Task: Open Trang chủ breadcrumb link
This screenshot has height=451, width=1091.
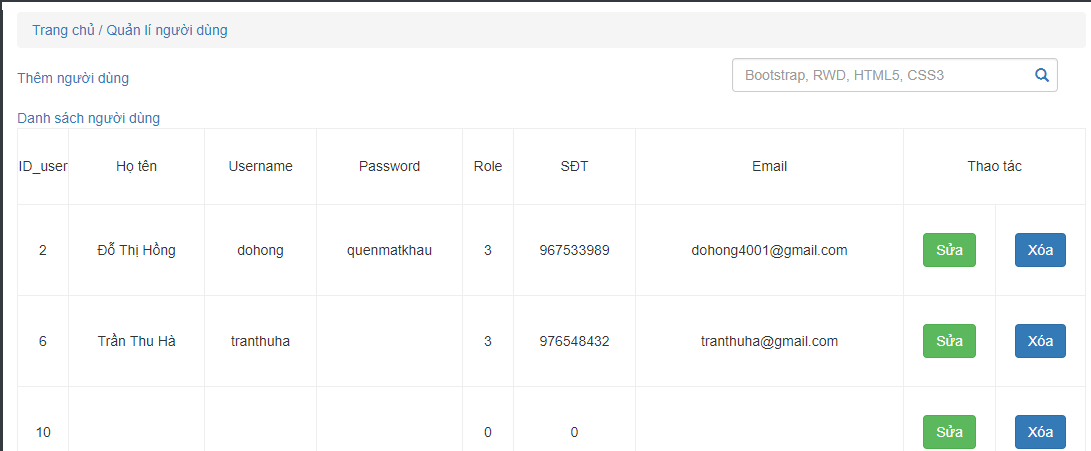Action: point(63,30)
